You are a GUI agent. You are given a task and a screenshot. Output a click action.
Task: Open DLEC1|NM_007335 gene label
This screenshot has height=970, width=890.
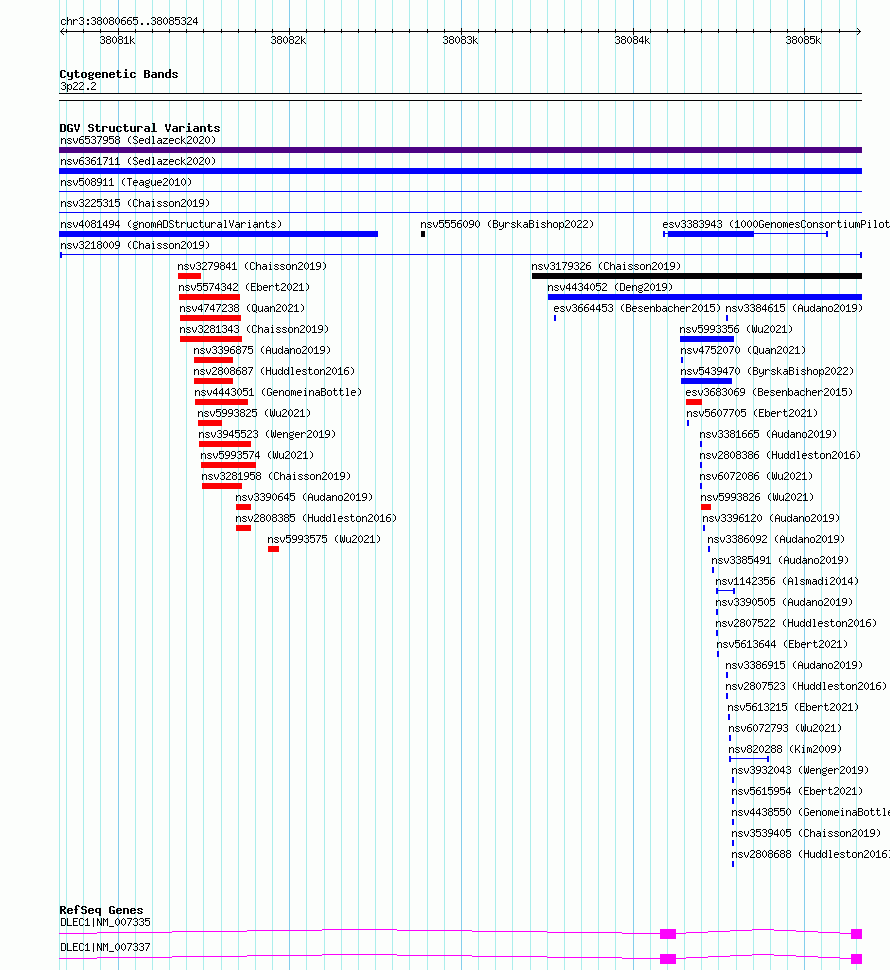click(x=105, y=923)
